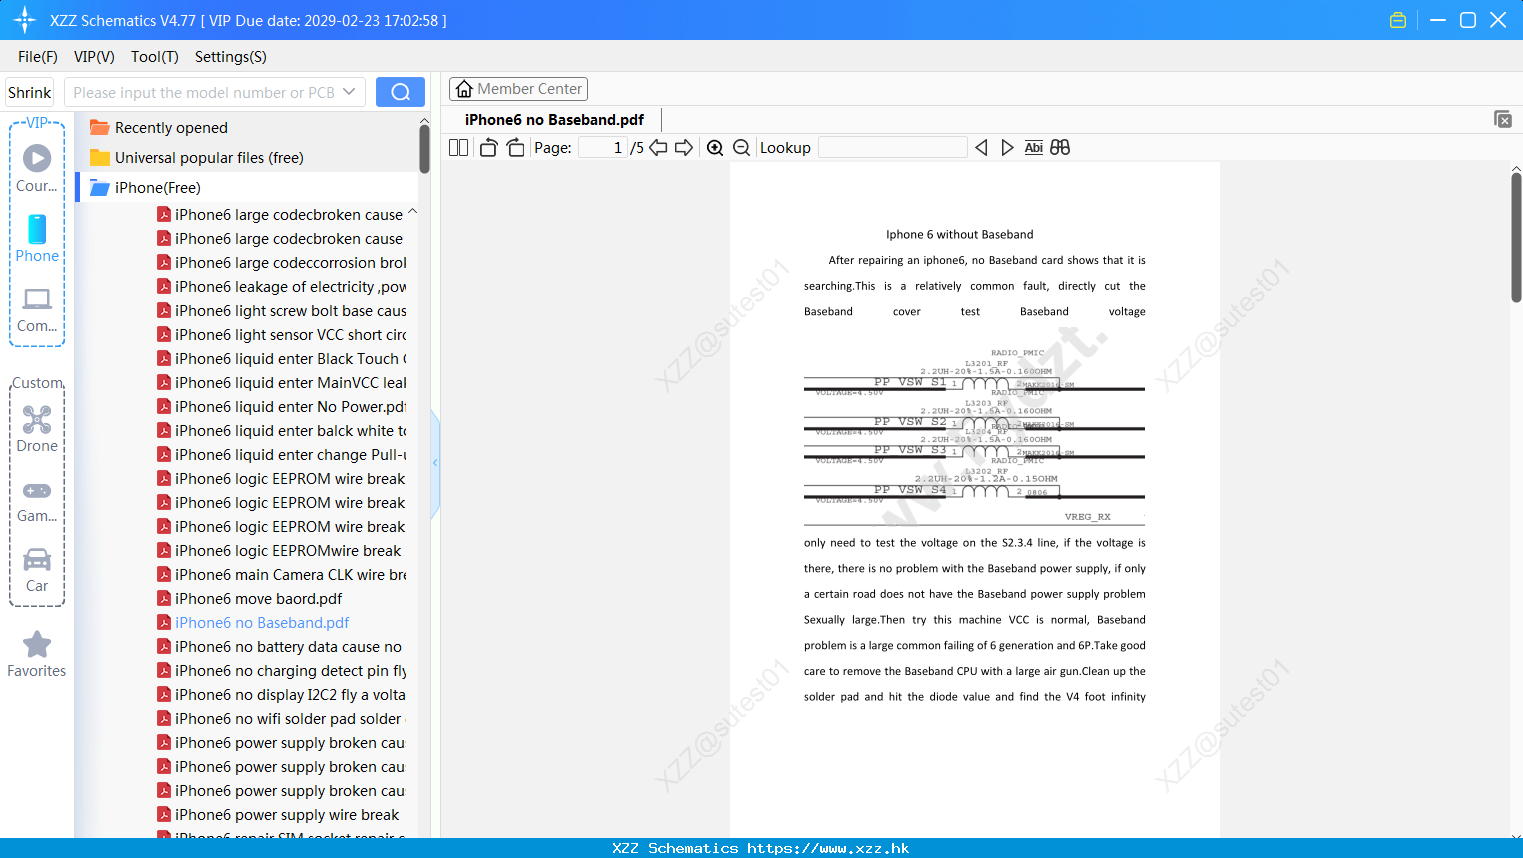Toggle the Abi whole-word match icon
Image resolution: width=1523 pixels, height=858 pixels.
click(x=1034, y=148)
